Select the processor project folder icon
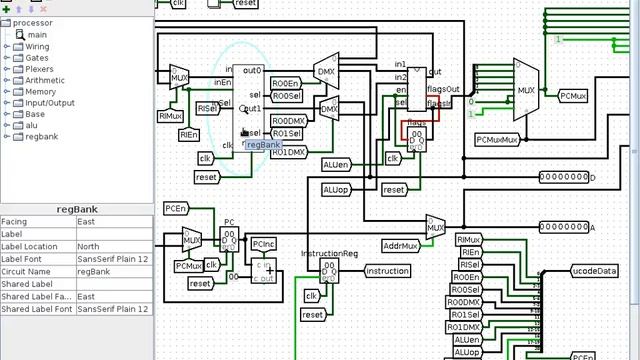 pos(6,23)
